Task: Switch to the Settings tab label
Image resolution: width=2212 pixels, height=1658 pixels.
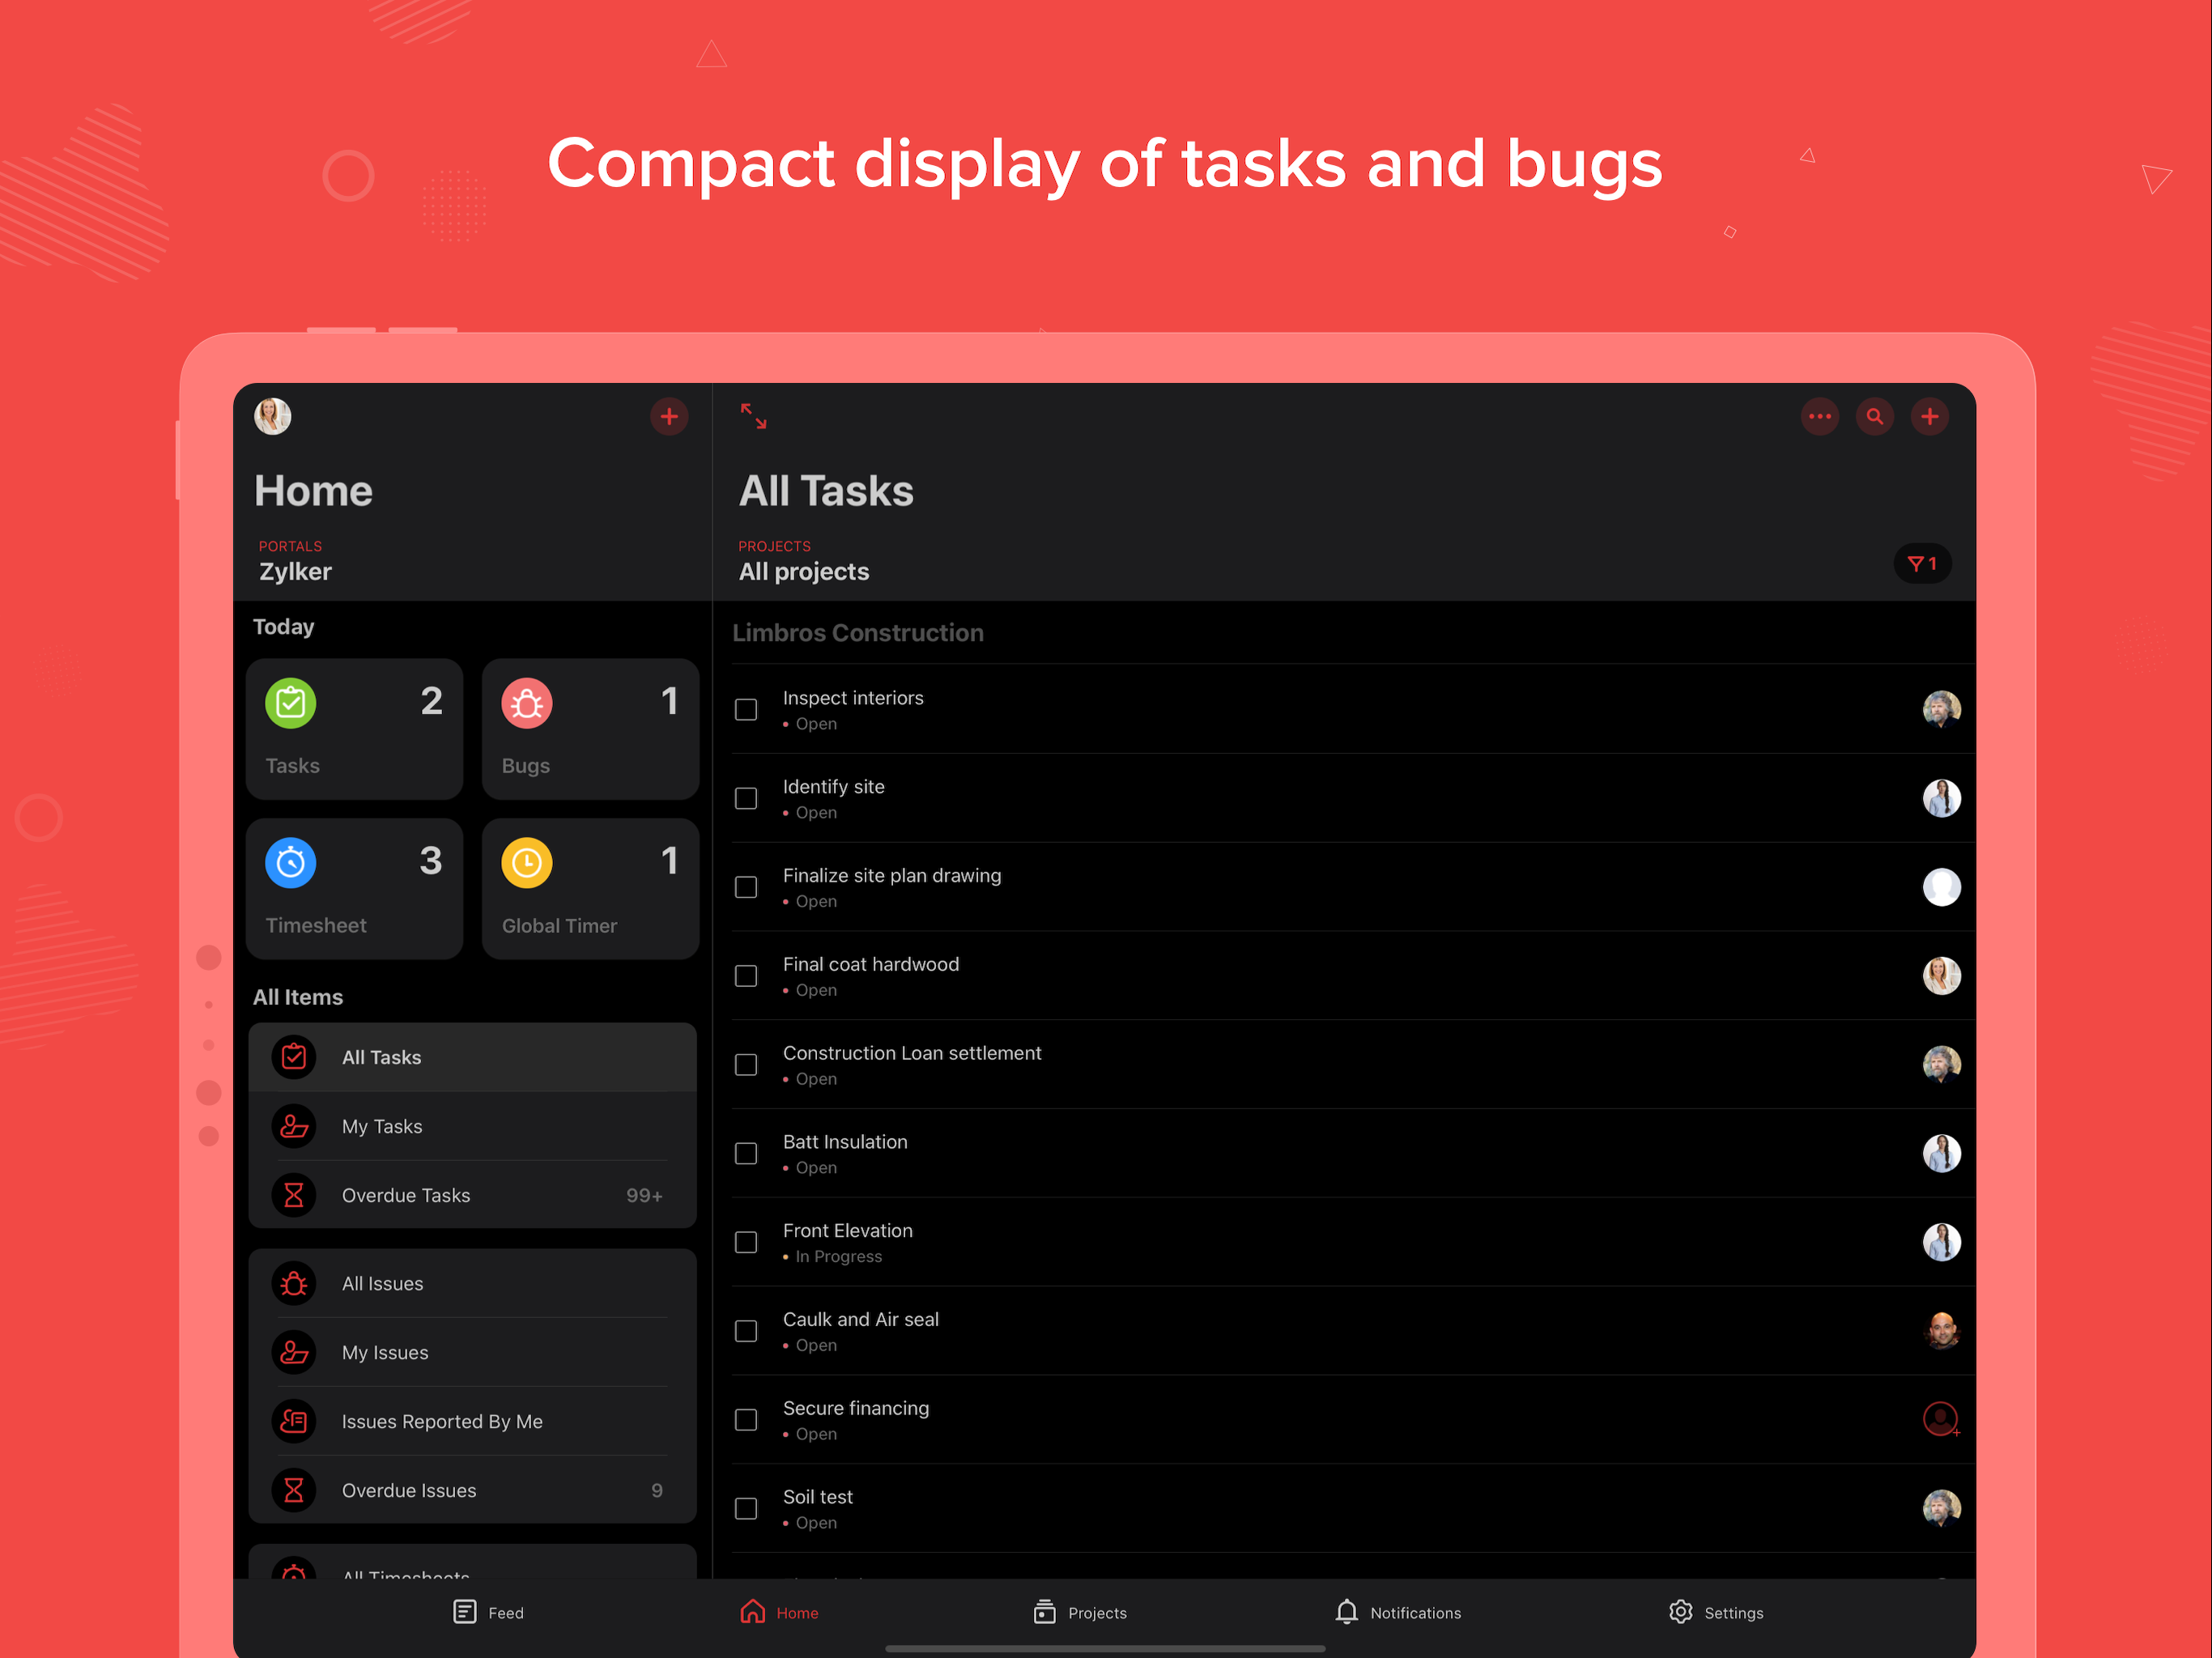Action: pos(1733,1613)
